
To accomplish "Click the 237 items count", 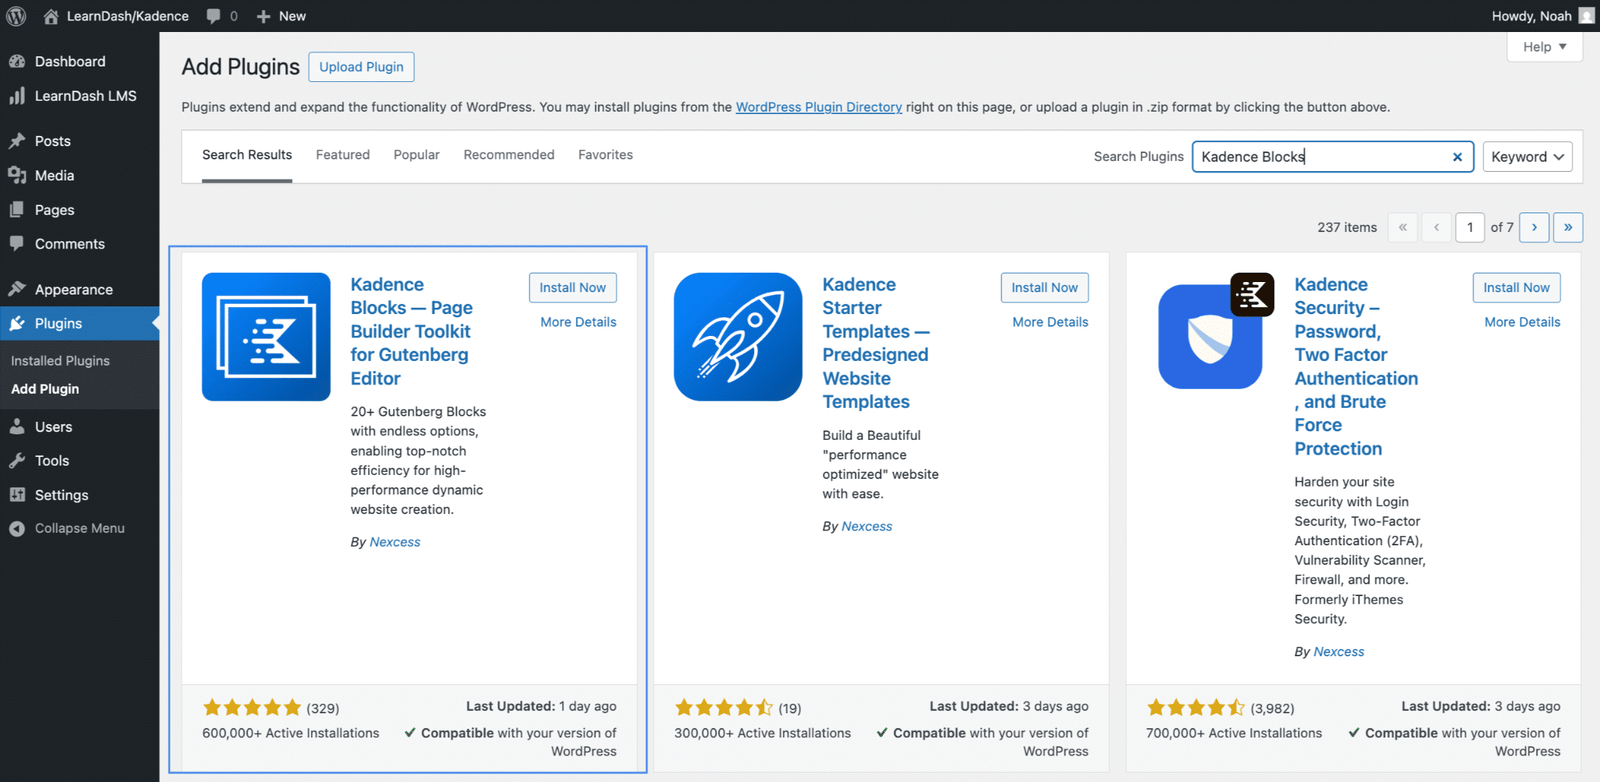I will (1347, 227).
